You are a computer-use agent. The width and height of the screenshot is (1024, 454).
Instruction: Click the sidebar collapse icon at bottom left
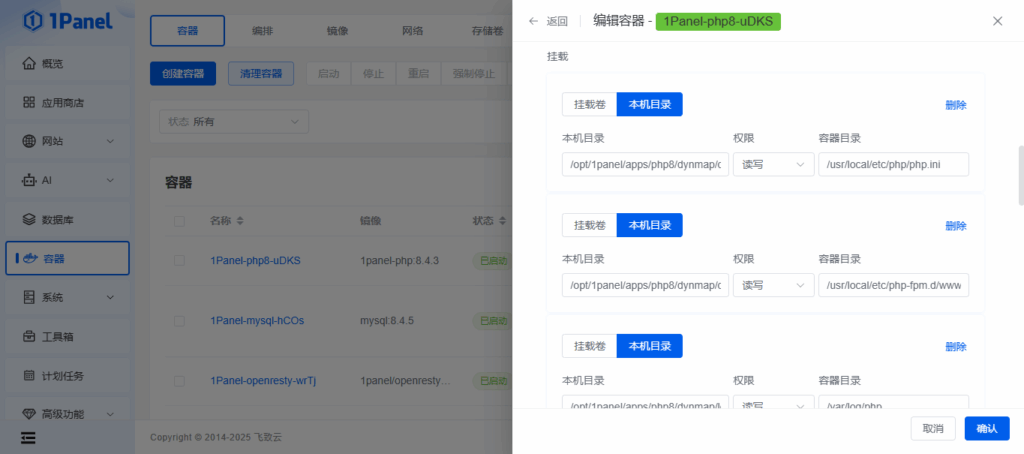pos(28,437)
